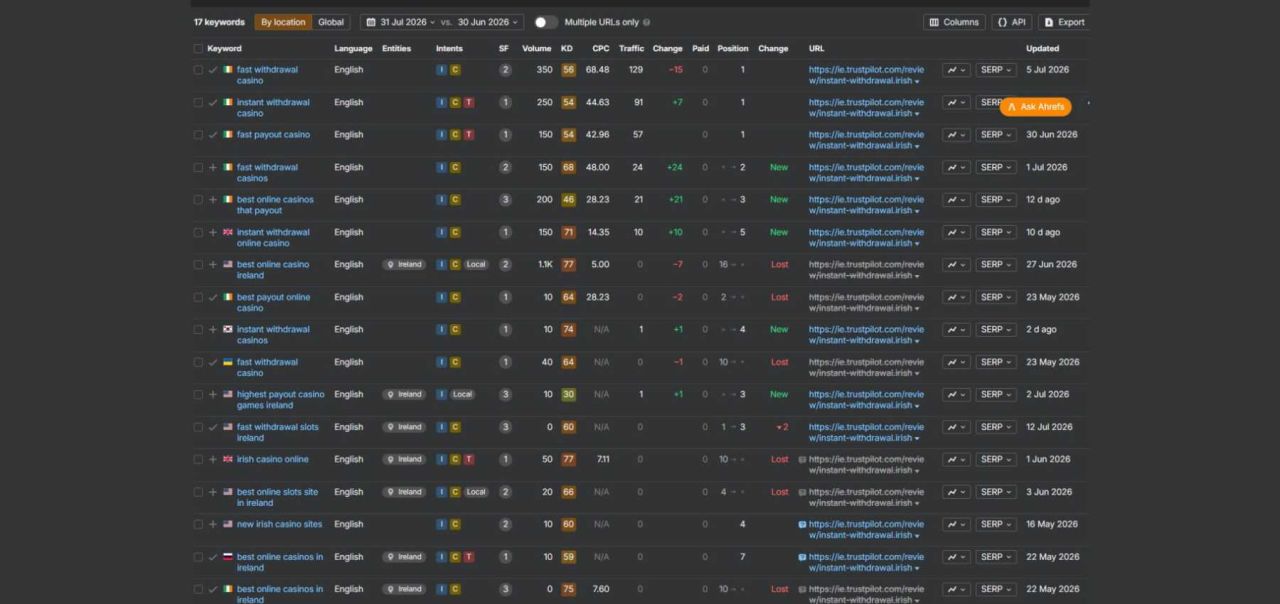Click the 'instant withdrawal online casino' keyword link
The image size is (1280, 604).
pos(273,238)
